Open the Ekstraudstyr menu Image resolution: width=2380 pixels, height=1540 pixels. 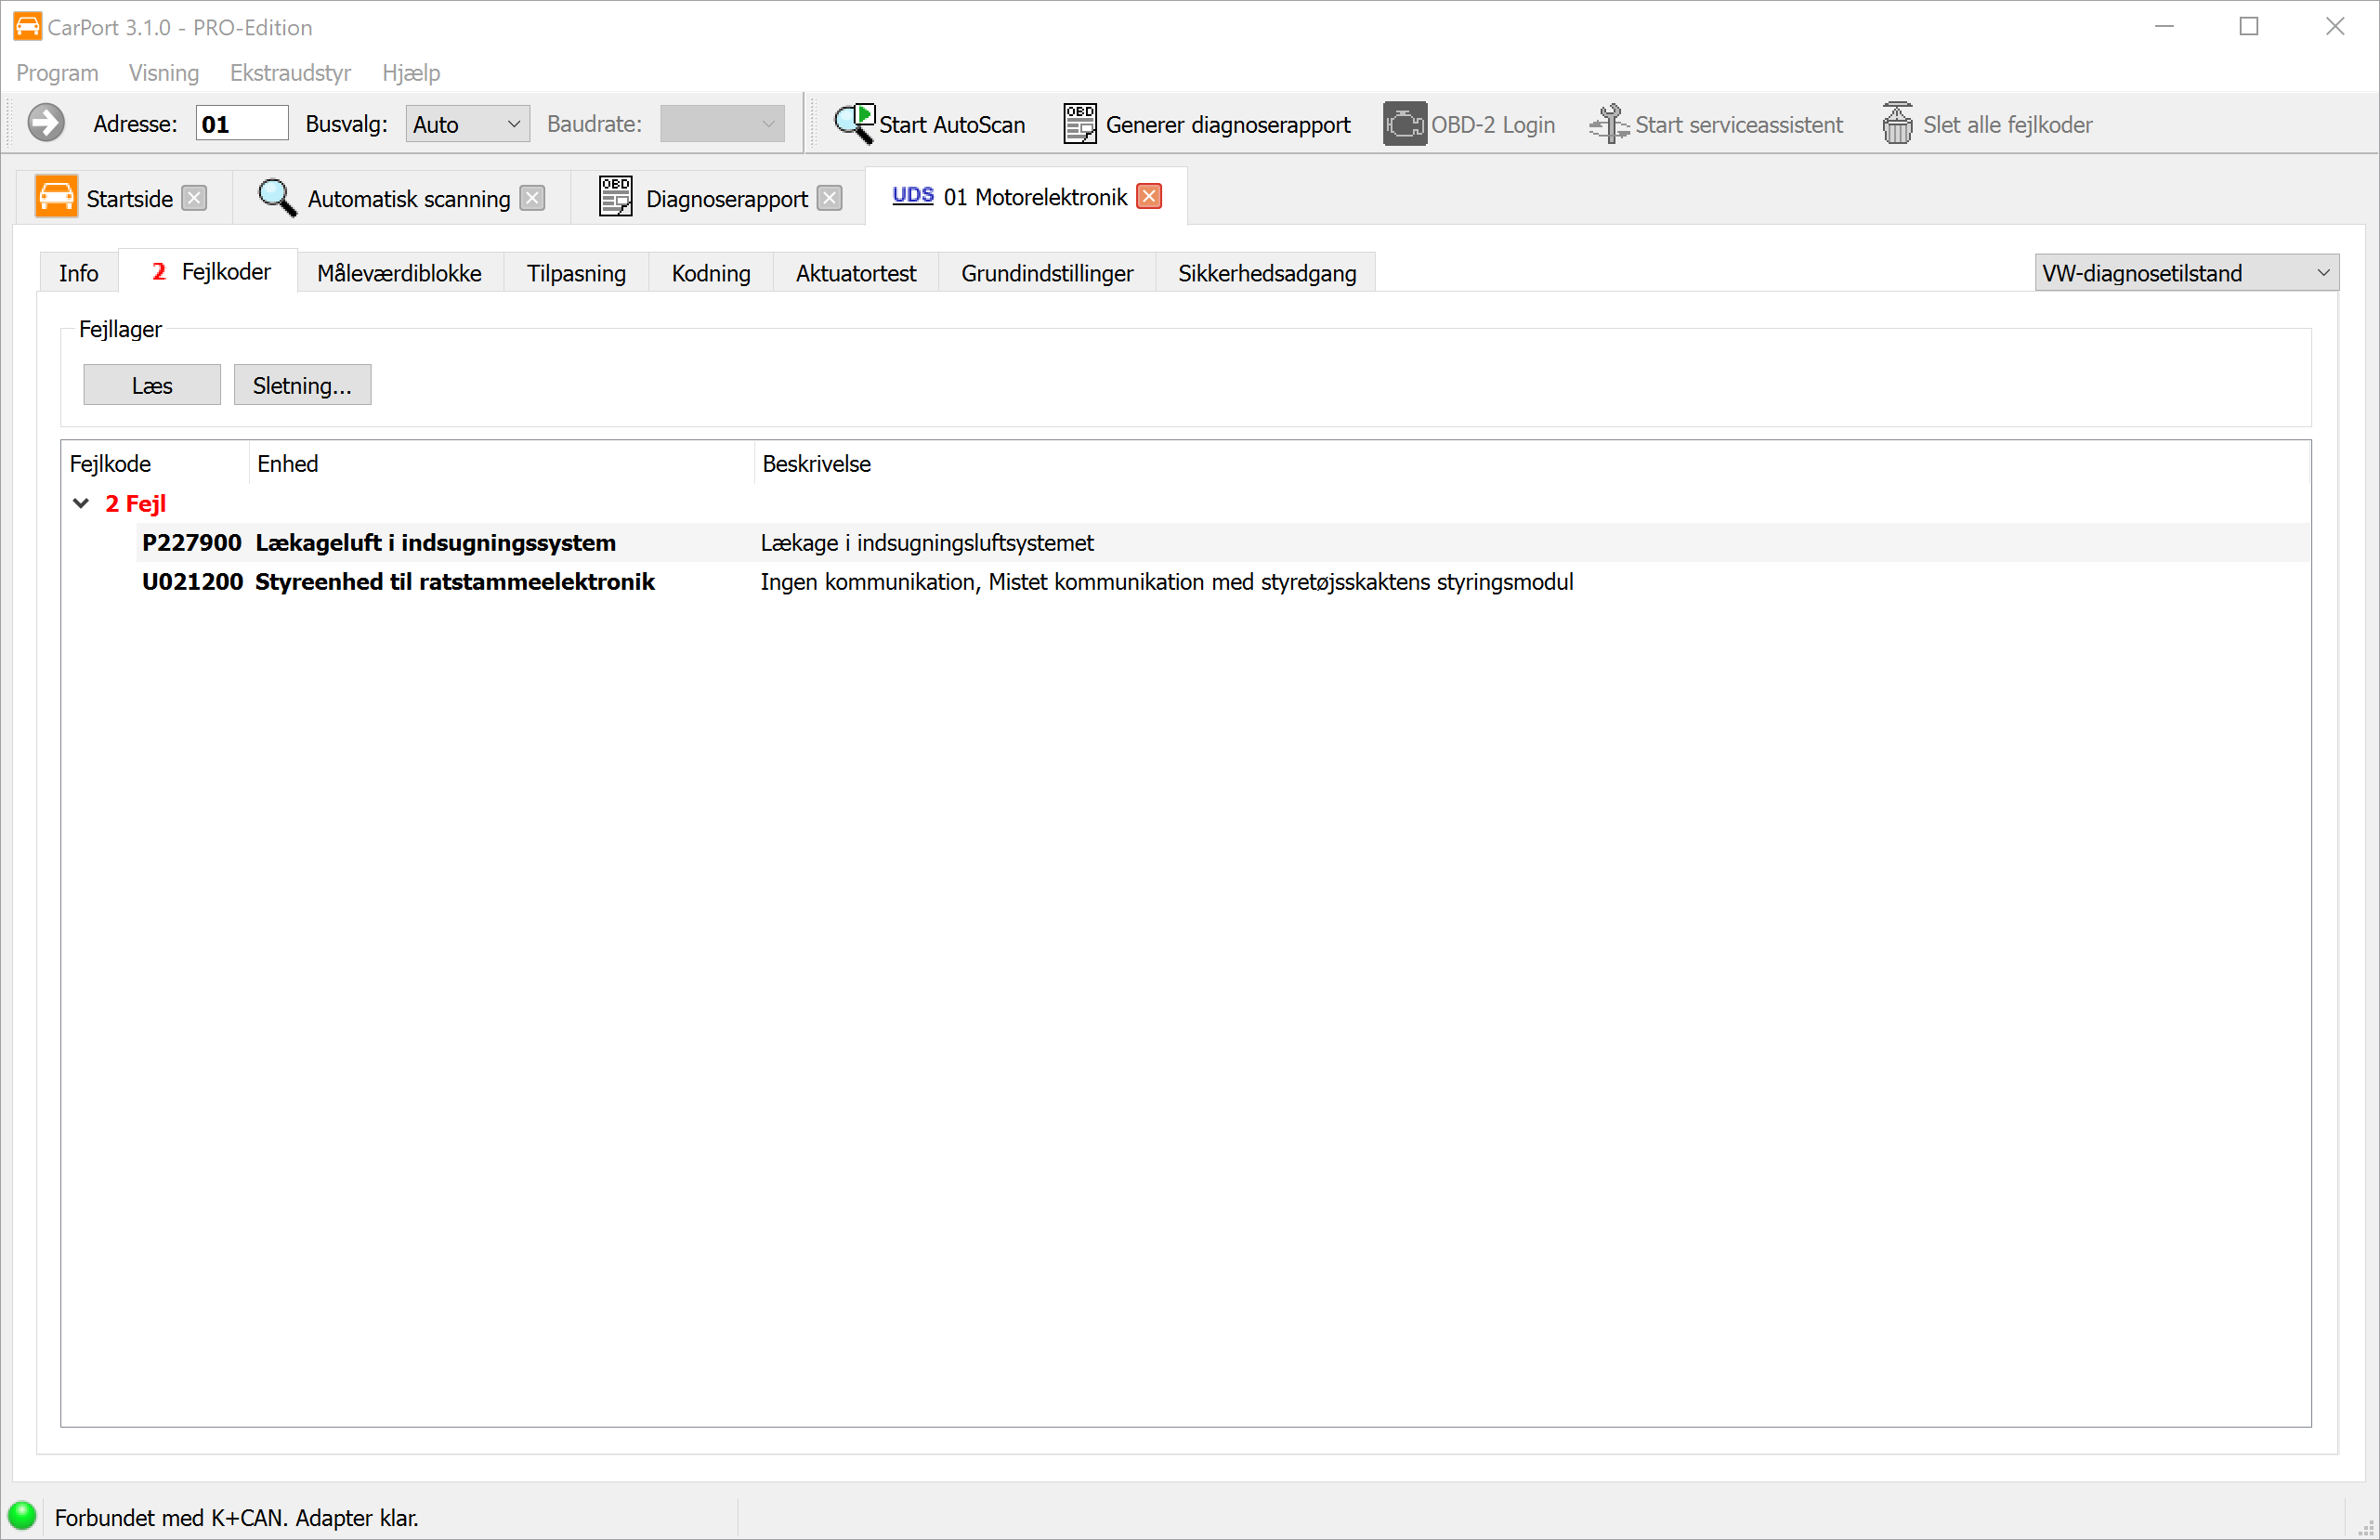coord(290,73)
